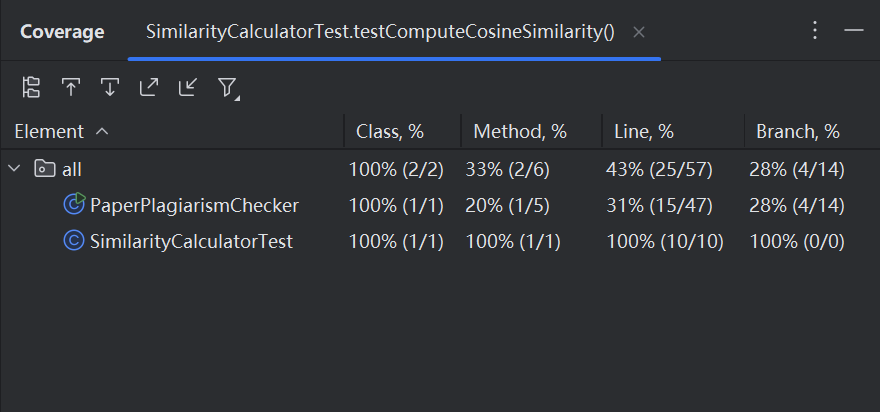Viewport: 880px width, 412px height.
Task: Select the Coverage panel title
Action: coord(62,32)
